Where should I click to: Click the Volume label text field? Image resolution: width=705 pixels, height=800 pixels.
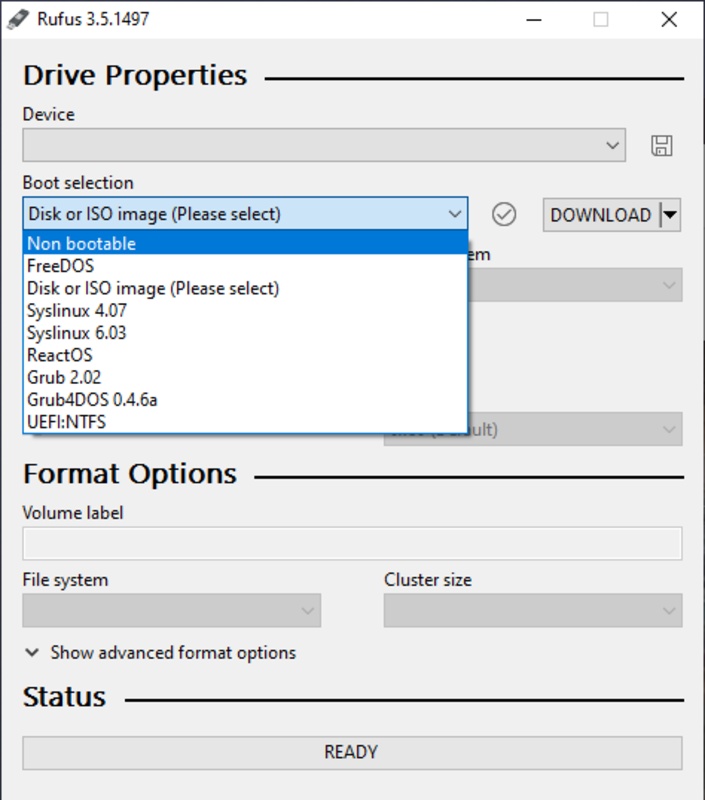352,544
